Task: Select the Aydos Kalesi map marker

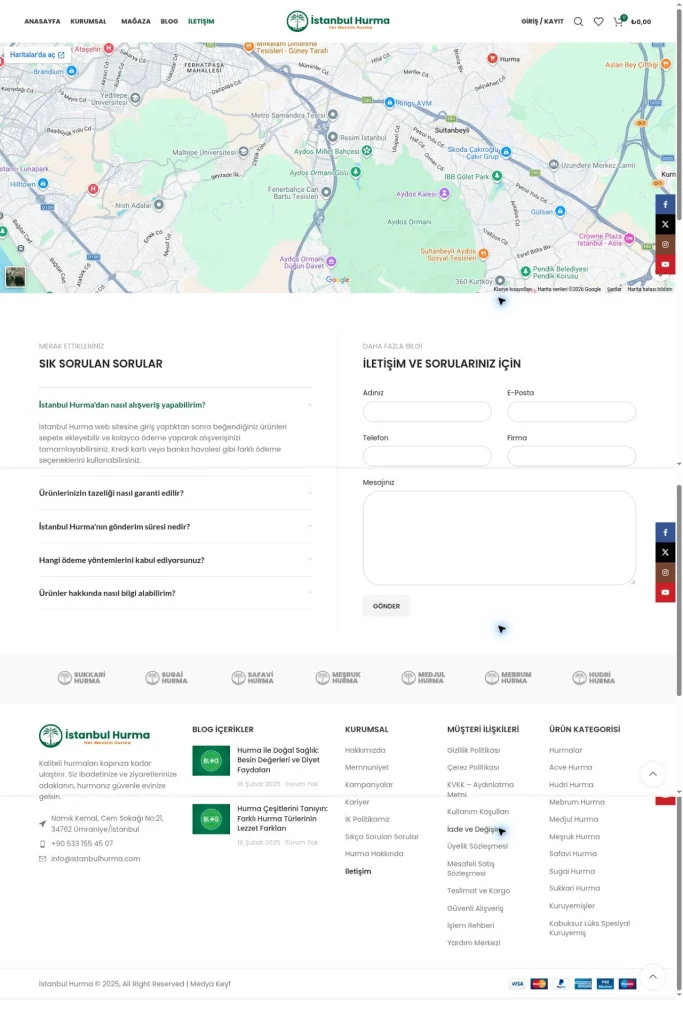Action: click(445, 193)
